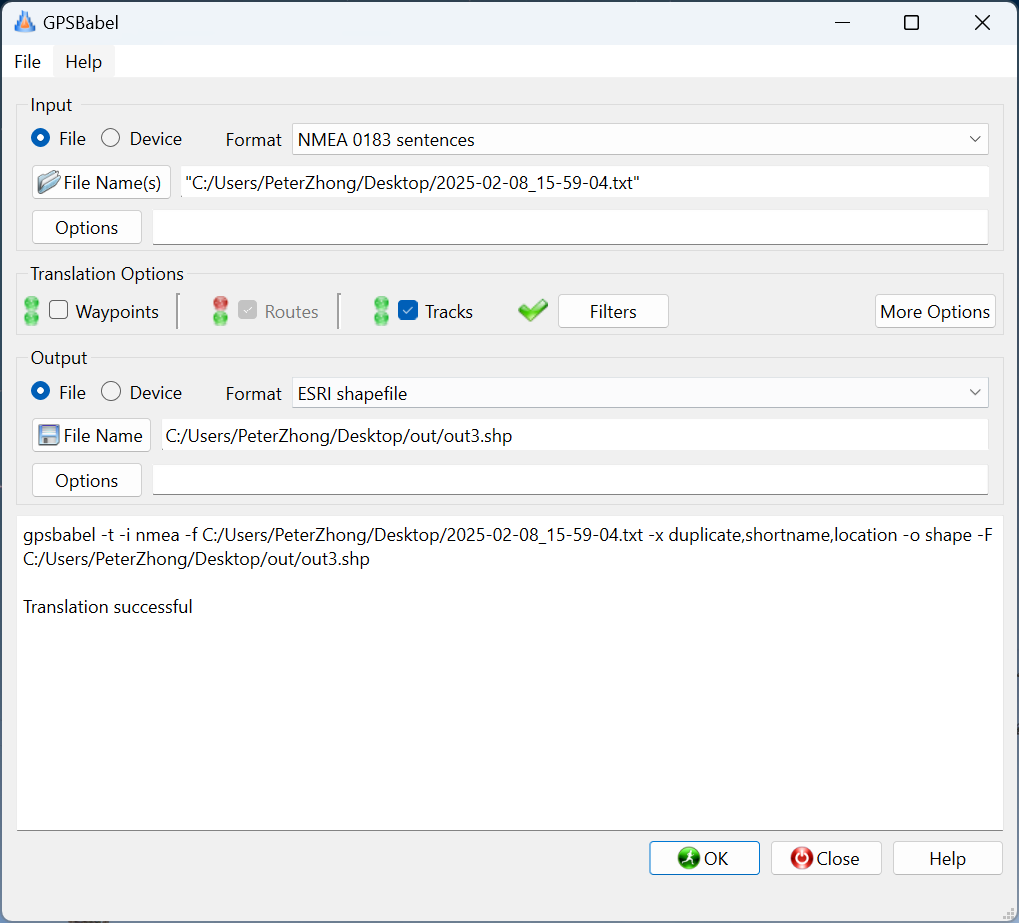Open the Filters dialog button
The height and width of the screenshot is (923, 1019).
tap(613, 311)
